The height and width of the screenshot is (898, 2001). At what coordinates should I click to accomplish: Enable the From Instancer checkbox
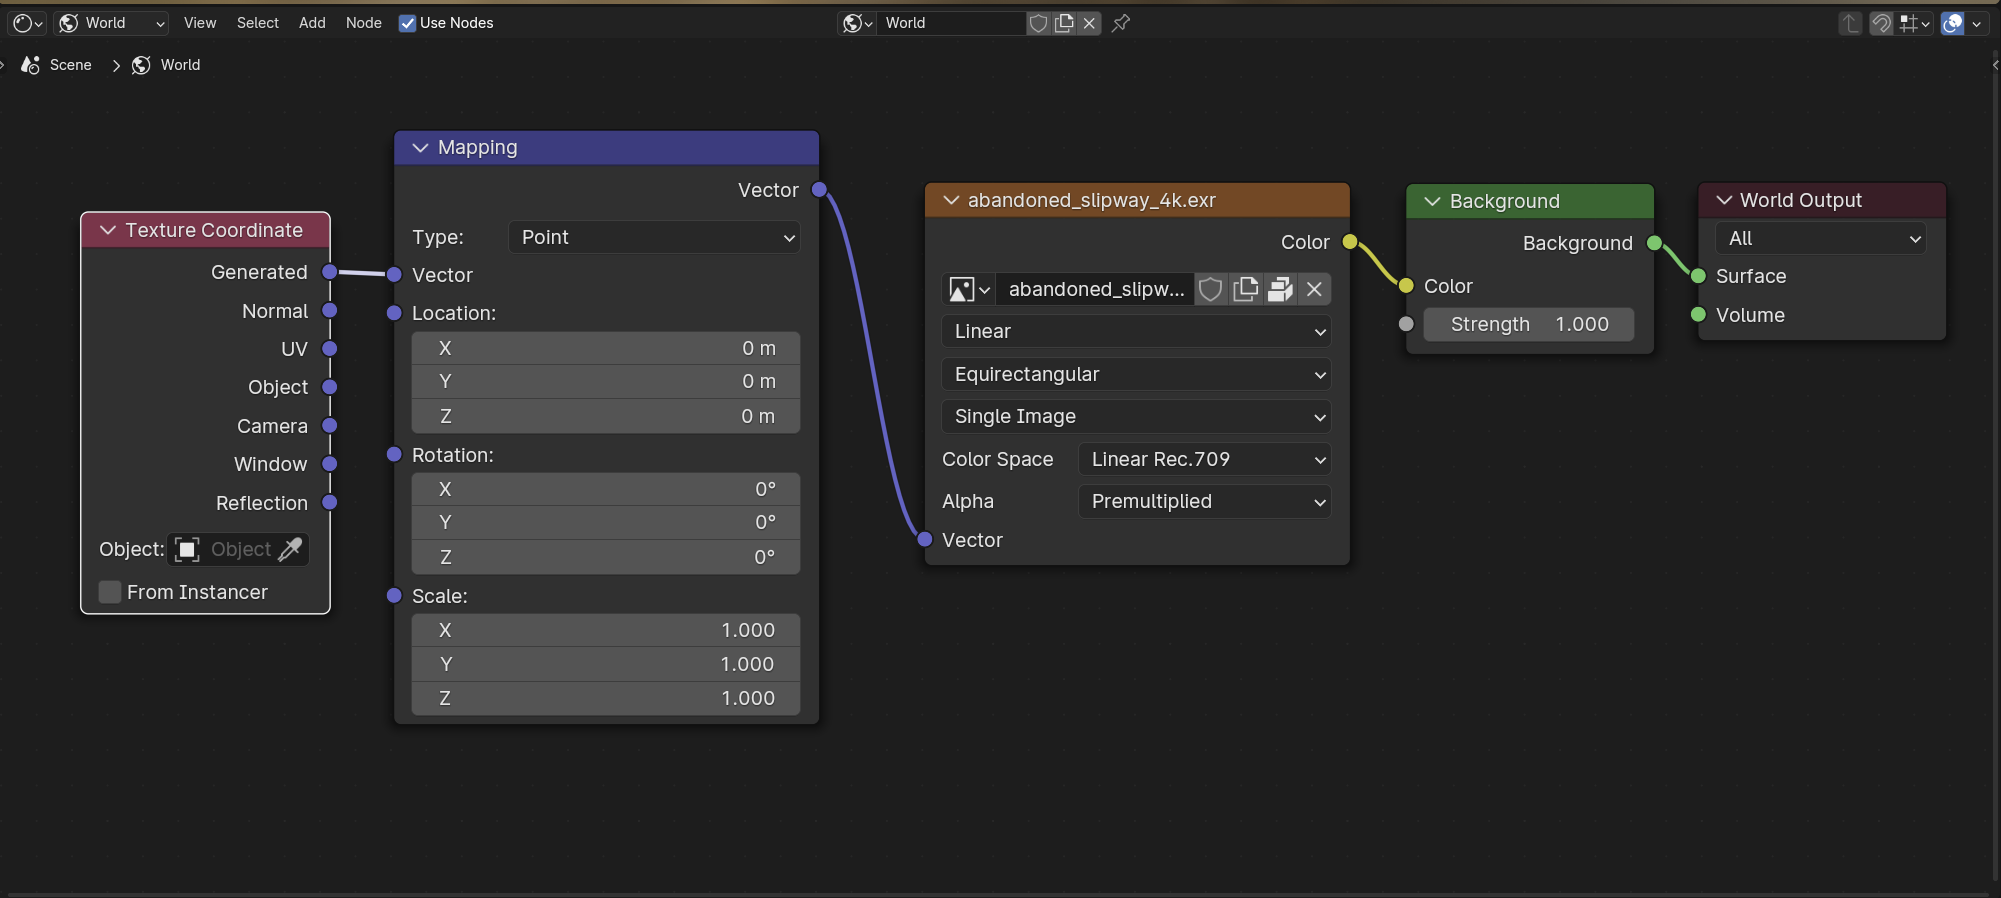point(110,592)
